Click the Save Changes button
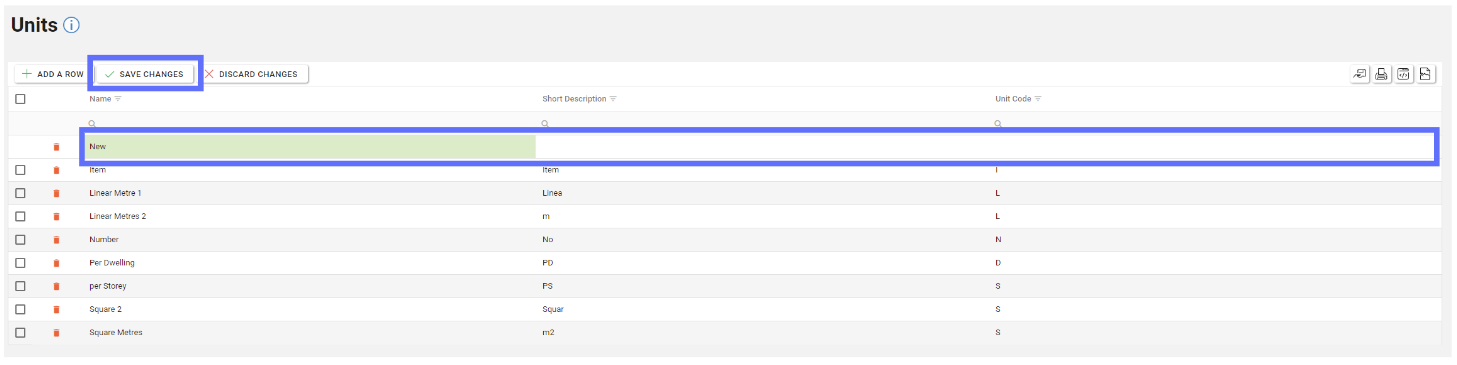 [x=145, y=74]
